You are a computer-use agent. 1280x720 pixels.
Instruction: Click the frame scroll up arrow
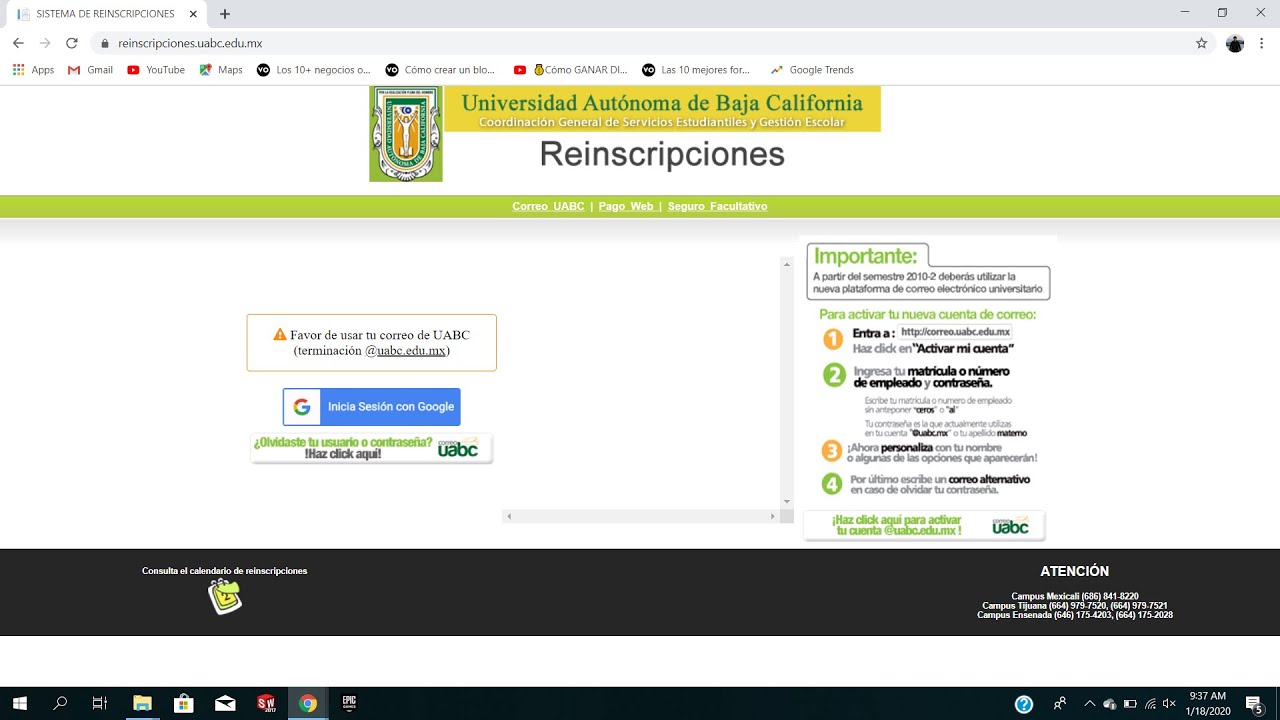point(787,264)
